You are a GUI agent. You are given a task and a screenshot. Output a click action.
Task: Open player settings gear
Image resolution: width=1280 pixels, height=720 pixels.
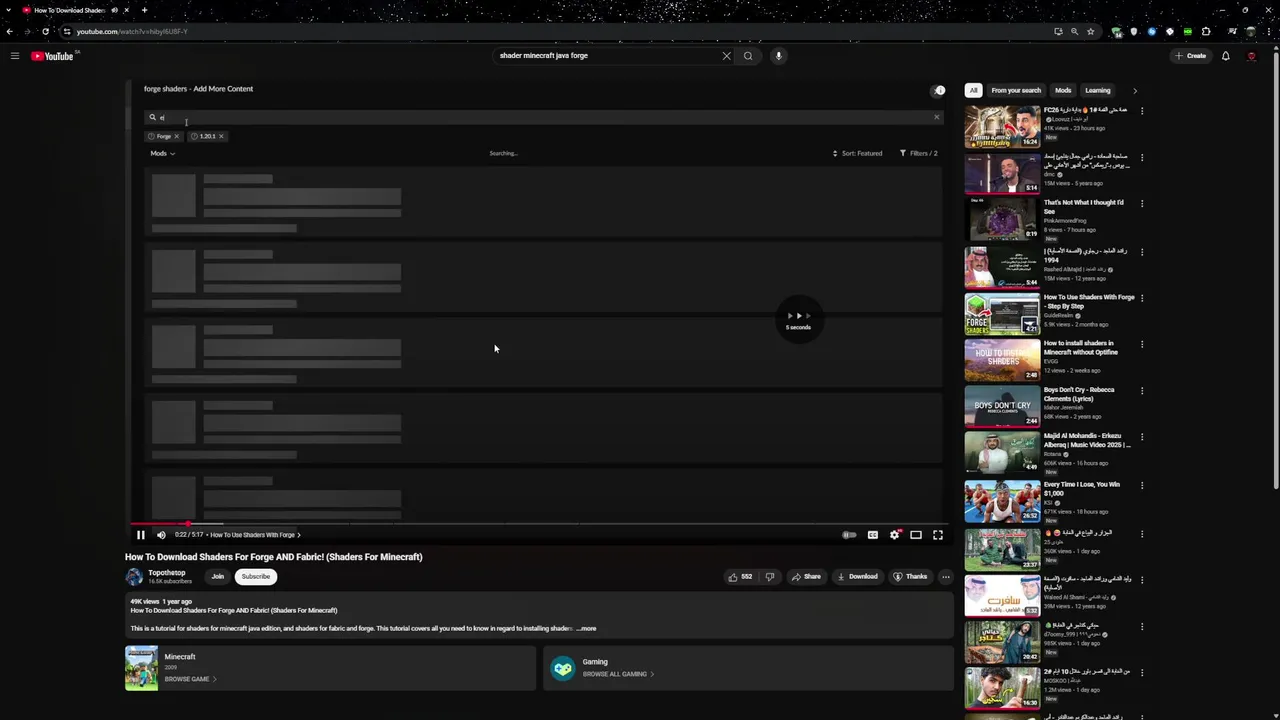(x=894, y=535)
